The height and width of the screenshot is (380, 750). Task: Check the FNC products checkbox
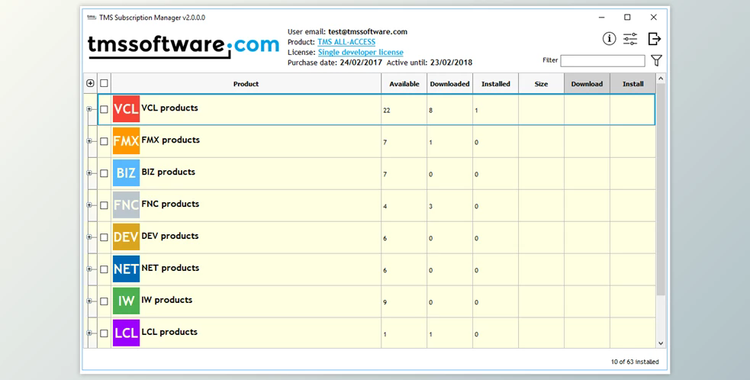pyautogui.click(x=104, y=205)
